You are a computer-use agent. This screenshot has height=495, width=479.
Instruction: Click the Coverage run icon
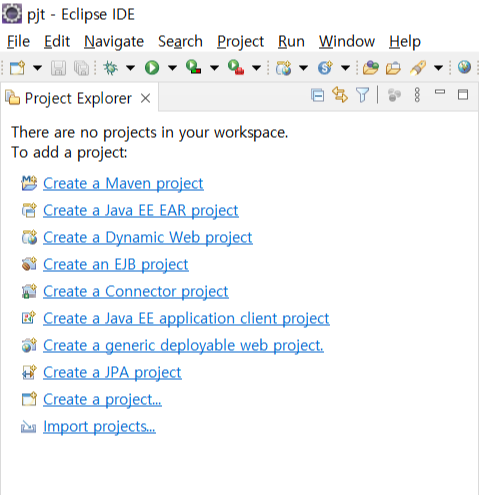coord(194,67)
